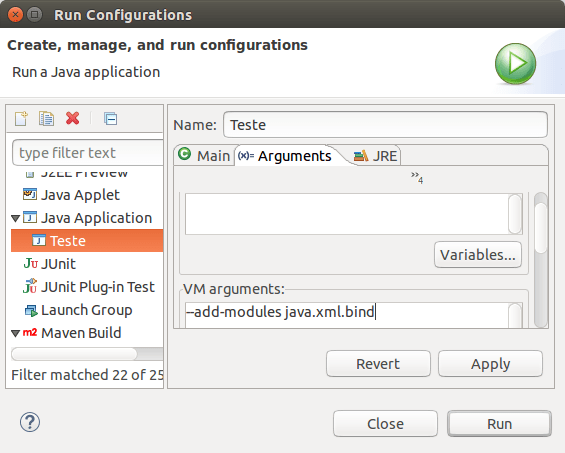
Task: Click the Arguments tab vertical scrollbar
Action: pos(541,259)
